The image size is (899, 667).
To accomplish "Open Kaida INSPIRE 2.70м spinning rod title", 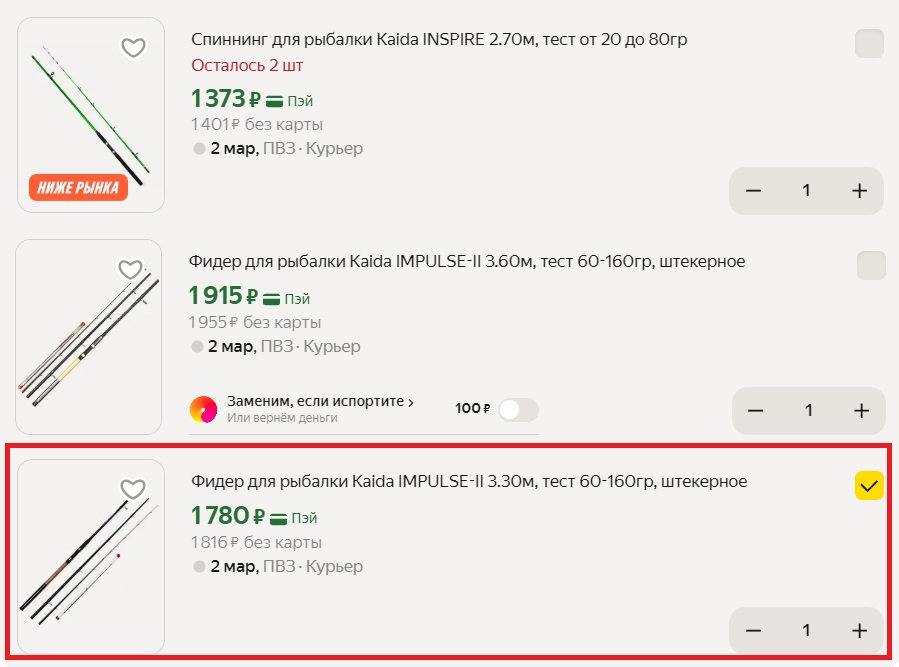I will (x=439, y=40).
